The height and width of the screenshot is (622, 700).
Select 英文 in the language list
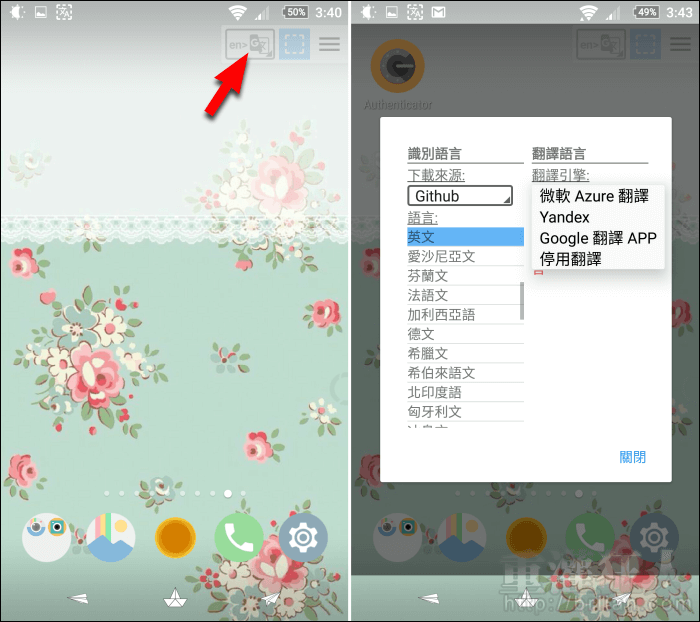(x=464, y=237)
